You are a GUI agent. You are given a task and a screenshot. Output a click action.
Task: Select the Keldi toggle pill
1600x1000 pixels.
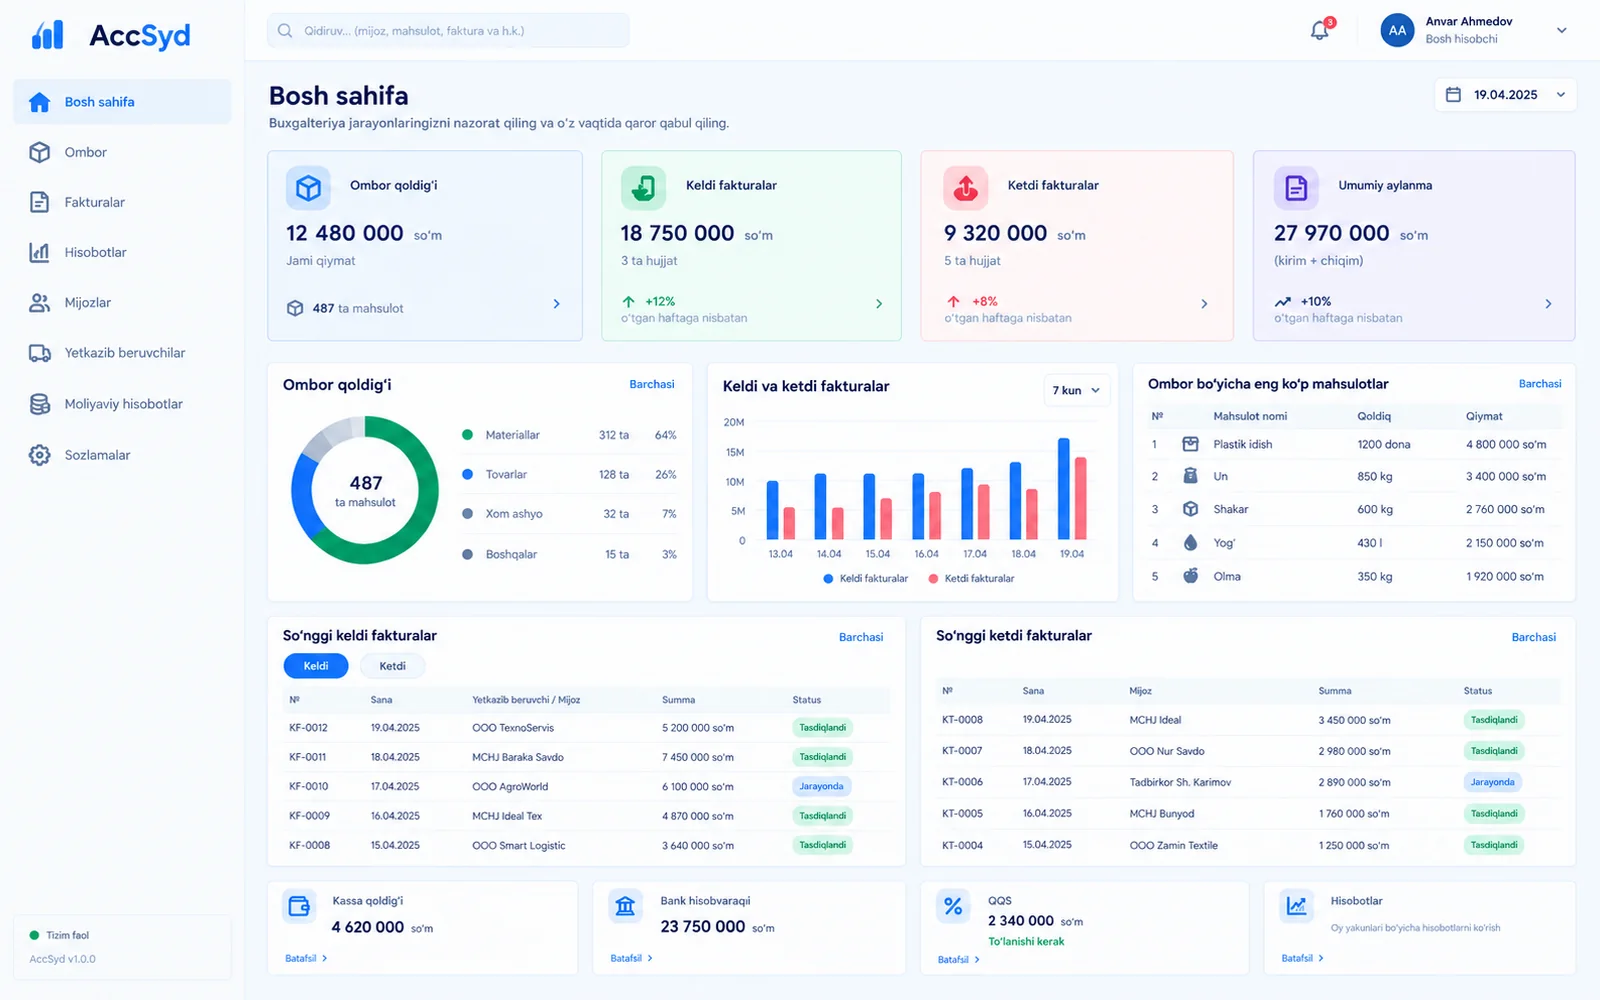(316, 666)
